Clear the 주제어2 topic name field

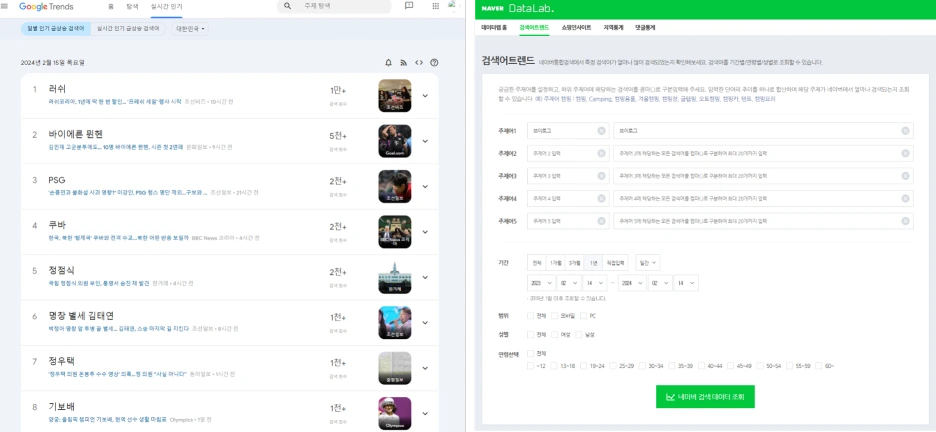tap(601, 153)
